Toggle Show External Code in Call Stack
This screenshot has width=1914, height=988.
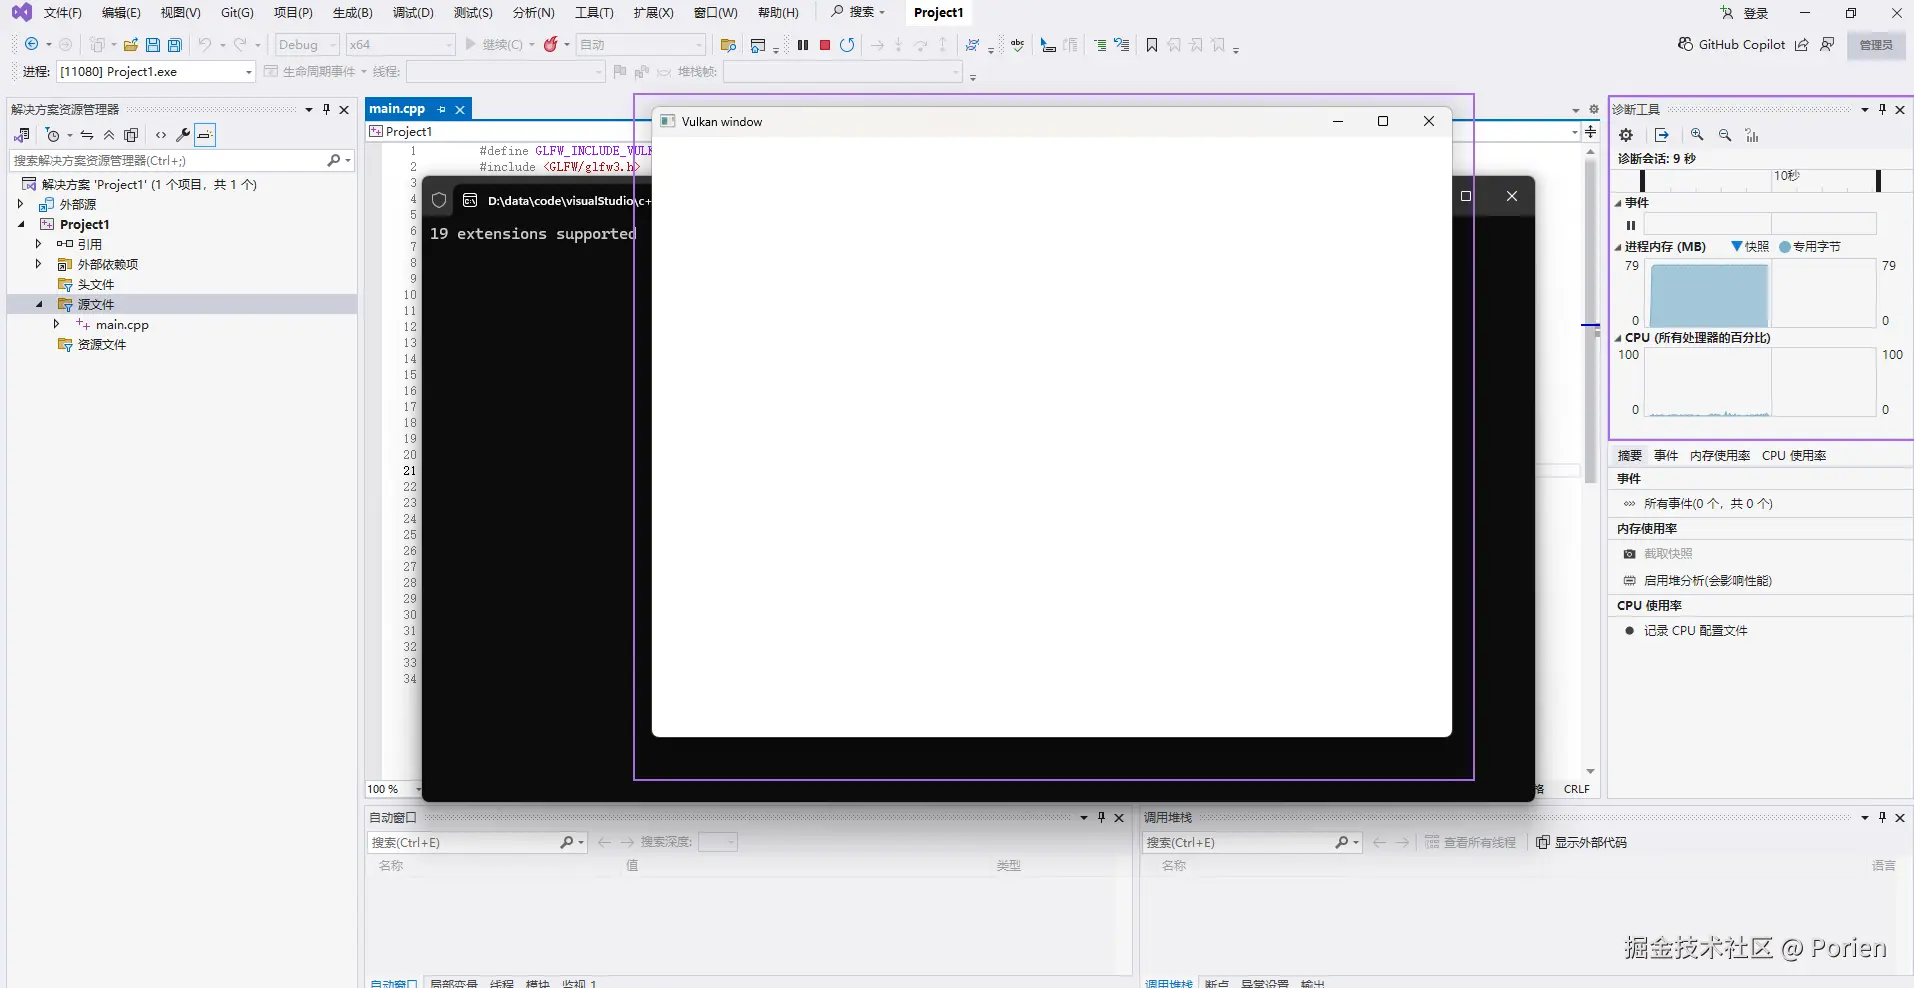click(x=1581, y=842)
